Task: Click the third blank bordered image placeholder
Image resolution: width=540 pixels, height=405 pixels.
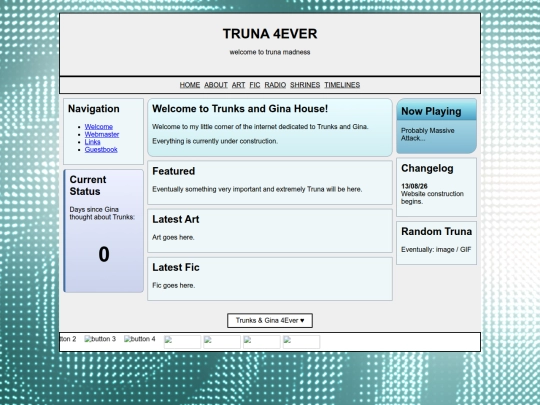Action: pos(262,342)
